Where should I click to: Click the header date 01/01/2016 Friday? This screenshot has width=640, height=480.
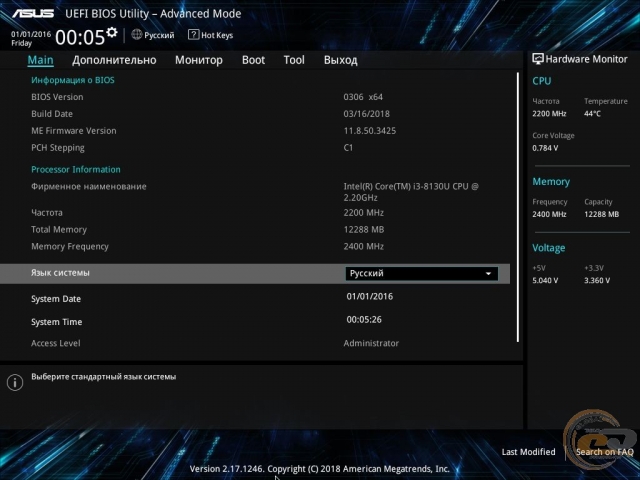31,38
